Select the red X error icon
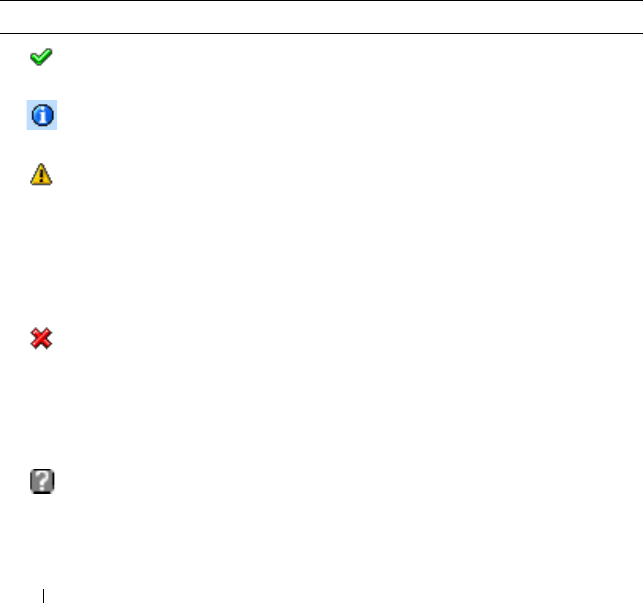This screenshot has width=643, height=603. [x=41, y=338]
